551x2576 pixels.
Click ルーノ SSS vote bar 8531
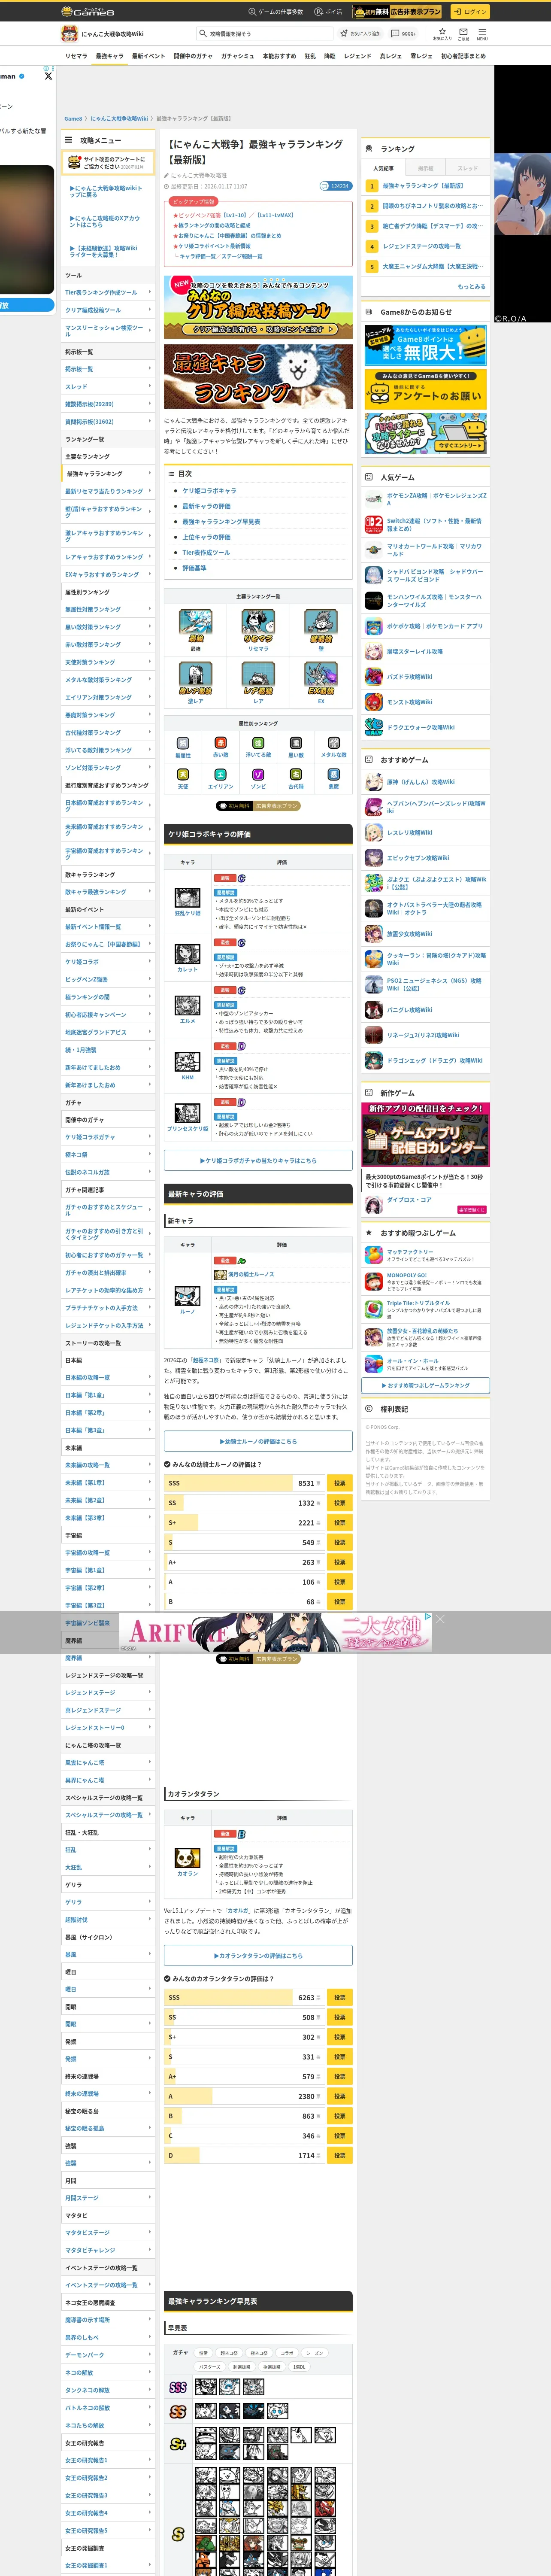(244, 1483)
